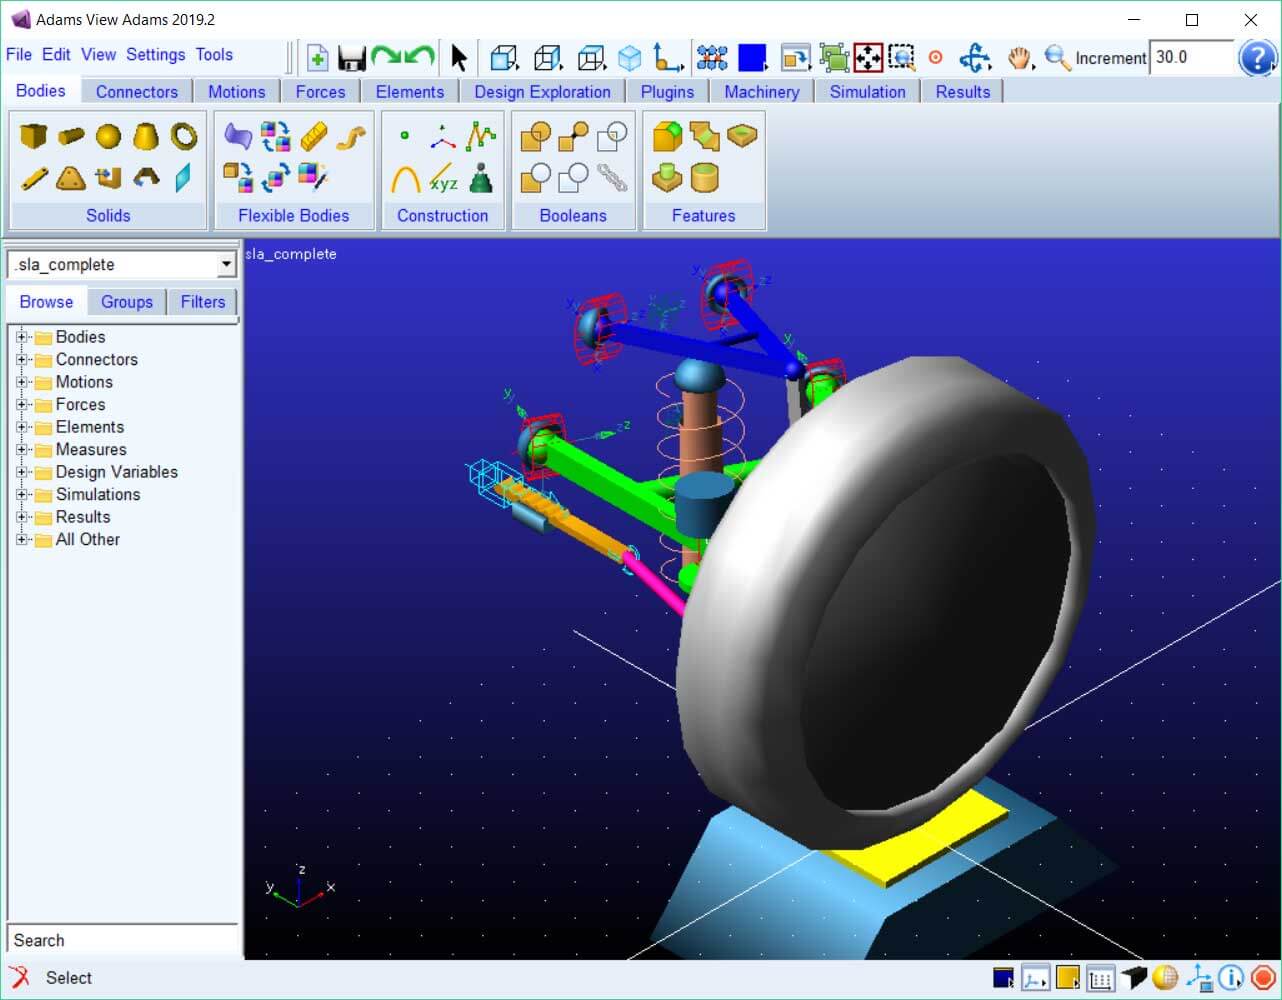Click the blue background color swatch
This screenshot has height=1000, width=1282.
(x=751, y=58)
